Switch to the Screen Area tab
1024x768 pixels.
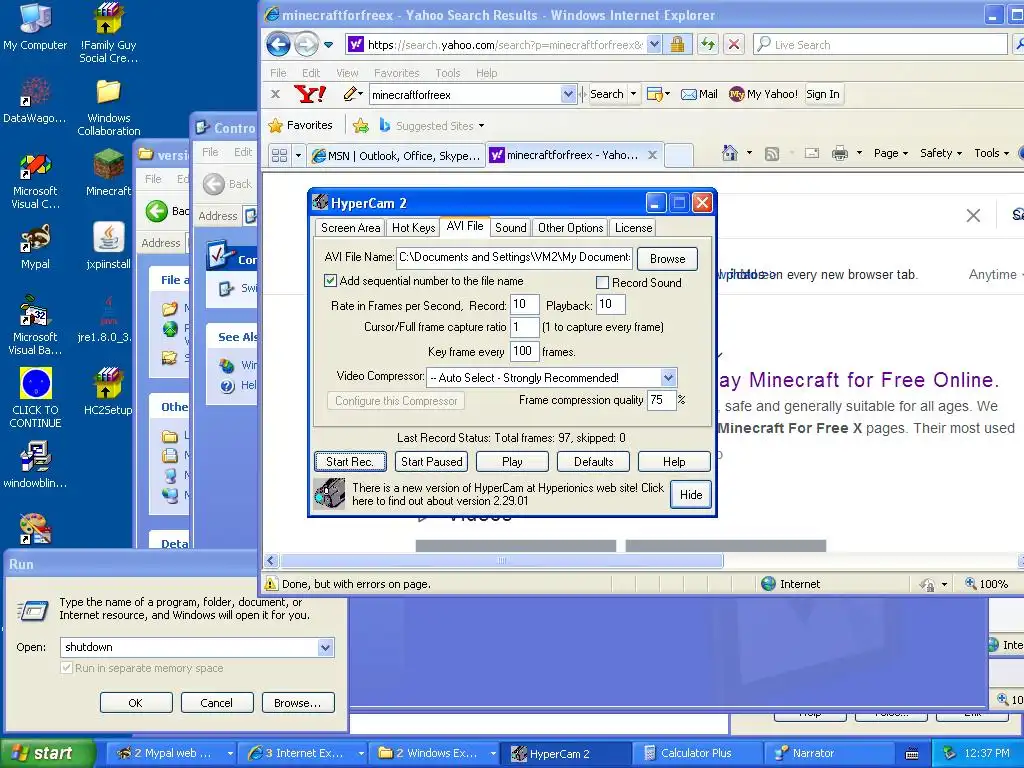(x=350, y=227)
